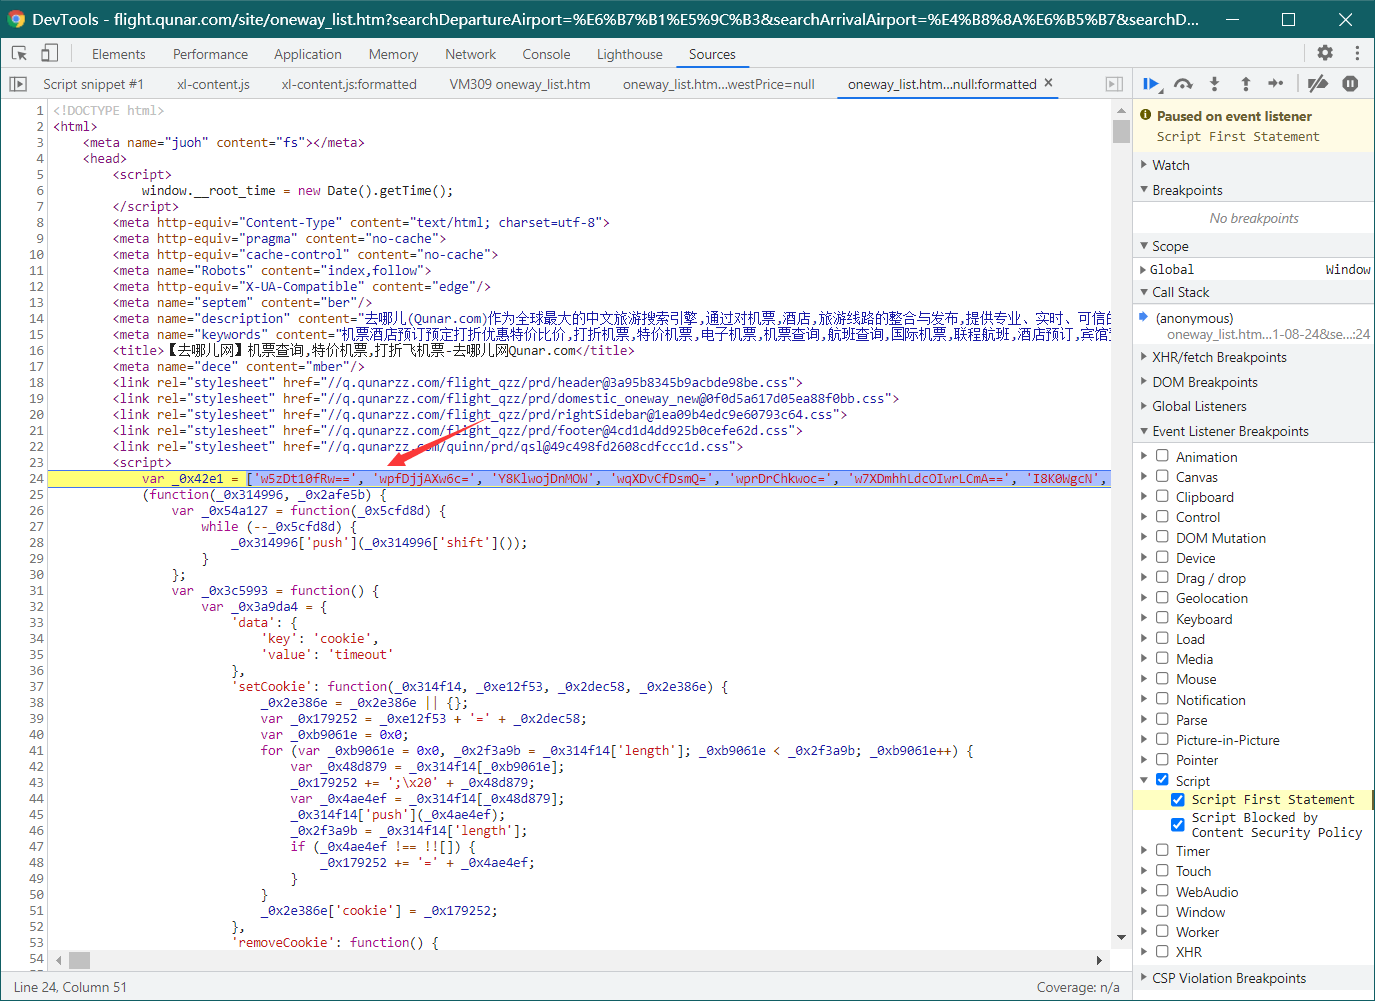Select the (anonymous) call stack frame arrow
The width and height of the screenshot is (1375, 1001).
(1144, 317)
